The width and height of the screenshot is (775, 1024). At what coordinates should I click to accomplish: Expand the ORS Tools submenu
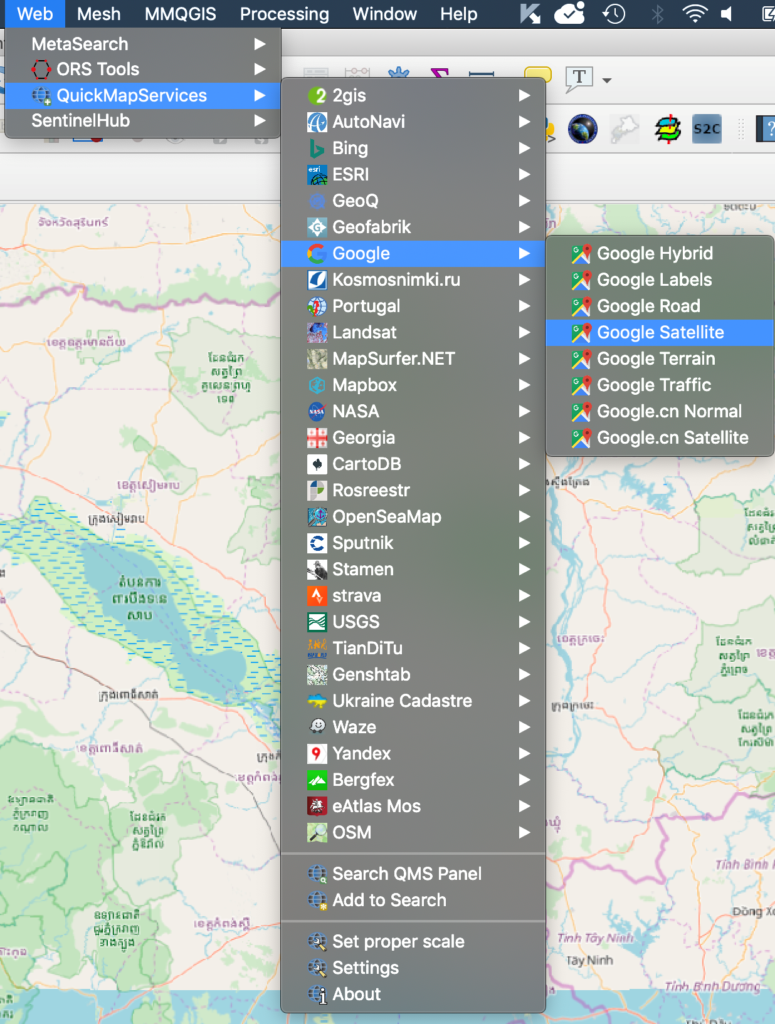[142, 69]
